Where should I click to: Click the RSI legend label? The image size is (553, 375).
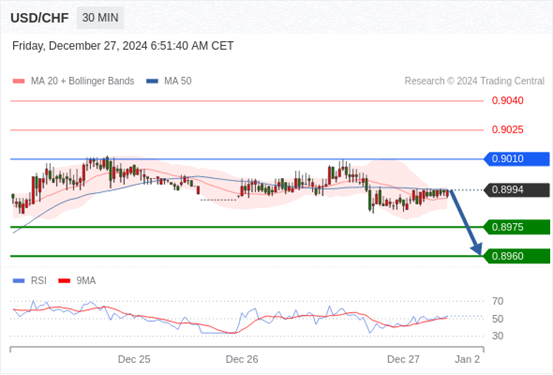click(x=39, y=281)
